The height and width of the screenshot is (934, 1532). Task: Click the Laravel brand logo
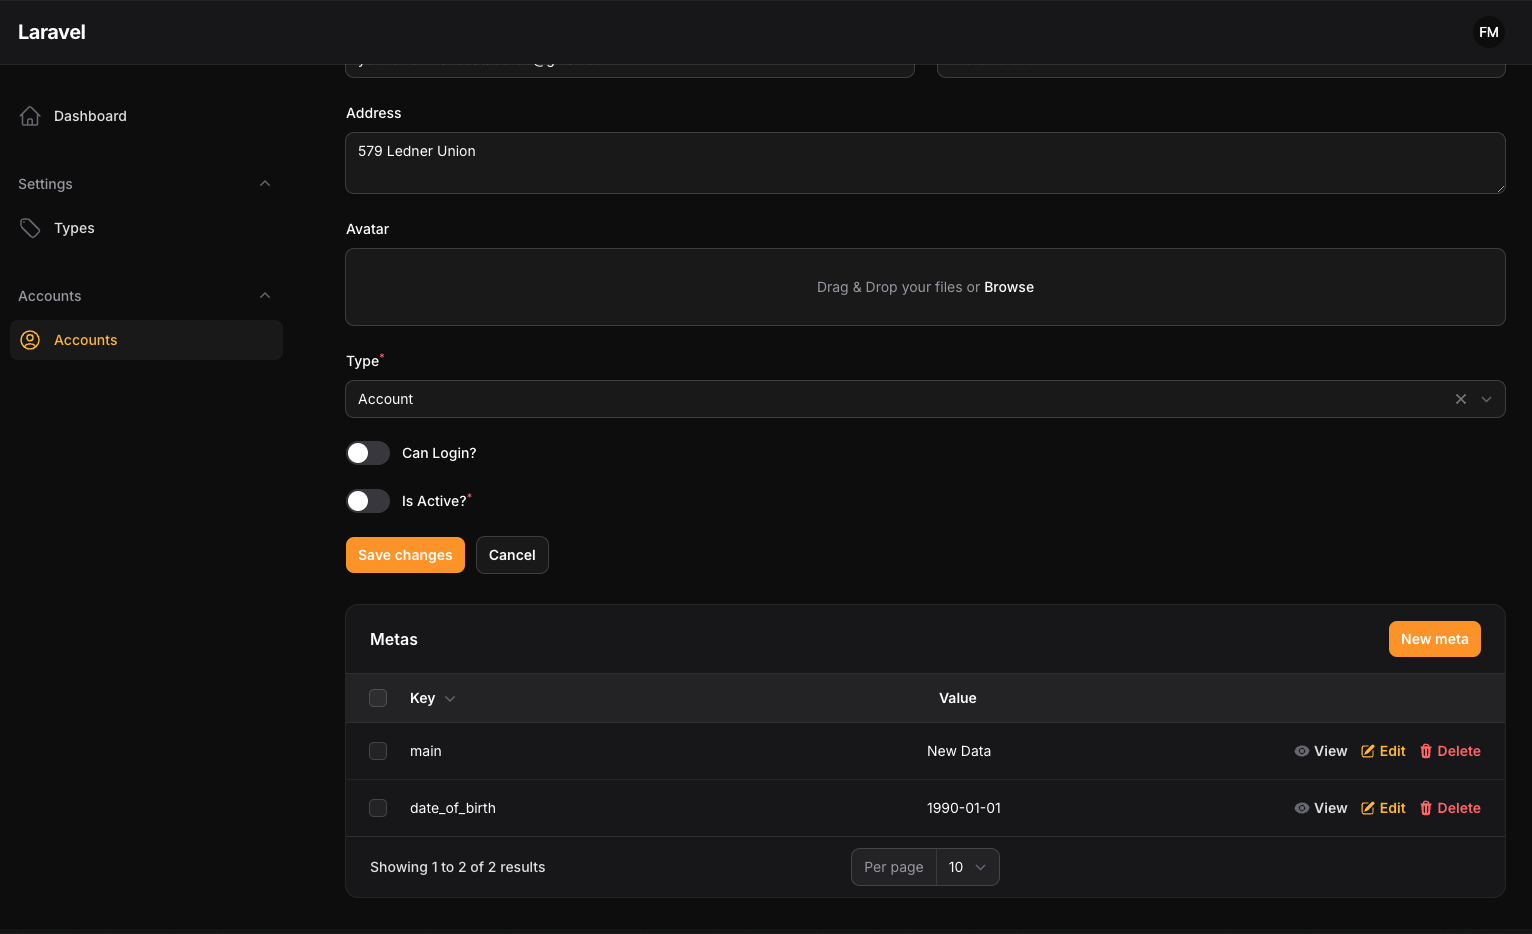tap(52, 32)
